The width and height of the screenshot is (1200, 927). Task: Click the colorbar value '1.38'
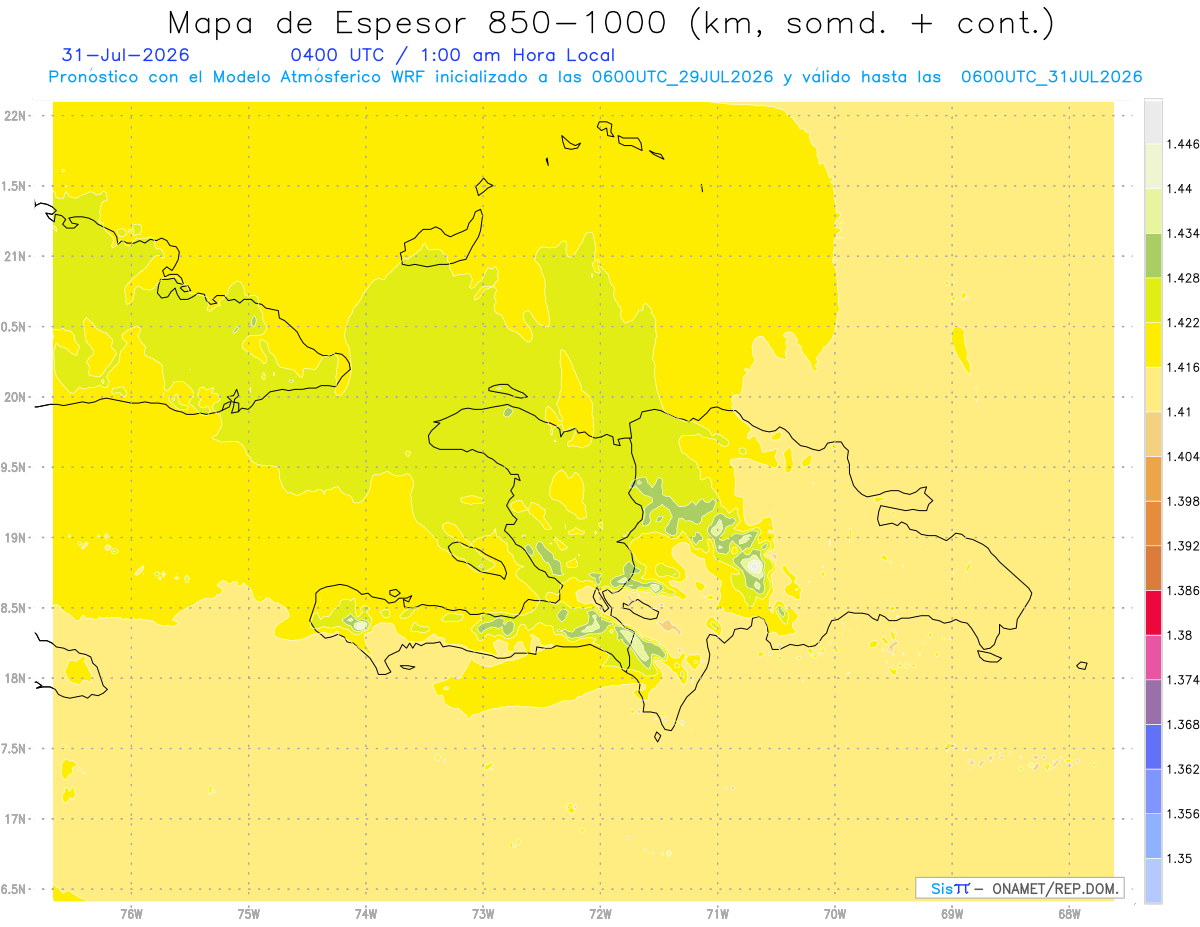[1181, 635]
